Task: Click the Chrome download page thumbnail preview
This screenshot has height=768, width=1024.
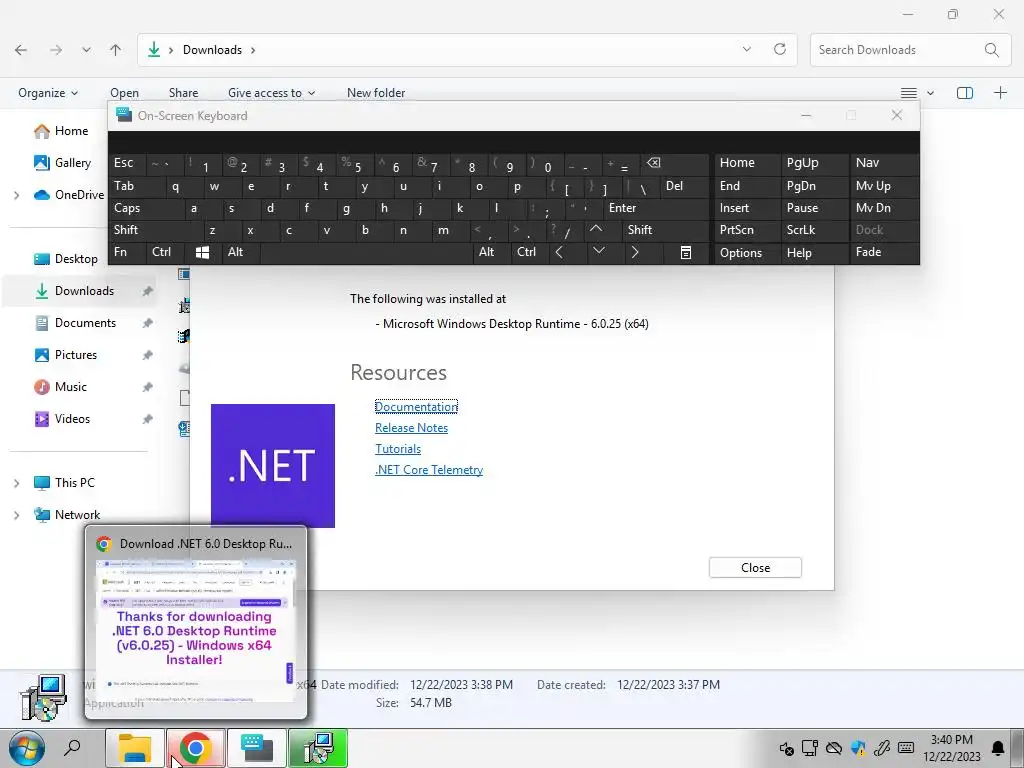Action: 195,630
